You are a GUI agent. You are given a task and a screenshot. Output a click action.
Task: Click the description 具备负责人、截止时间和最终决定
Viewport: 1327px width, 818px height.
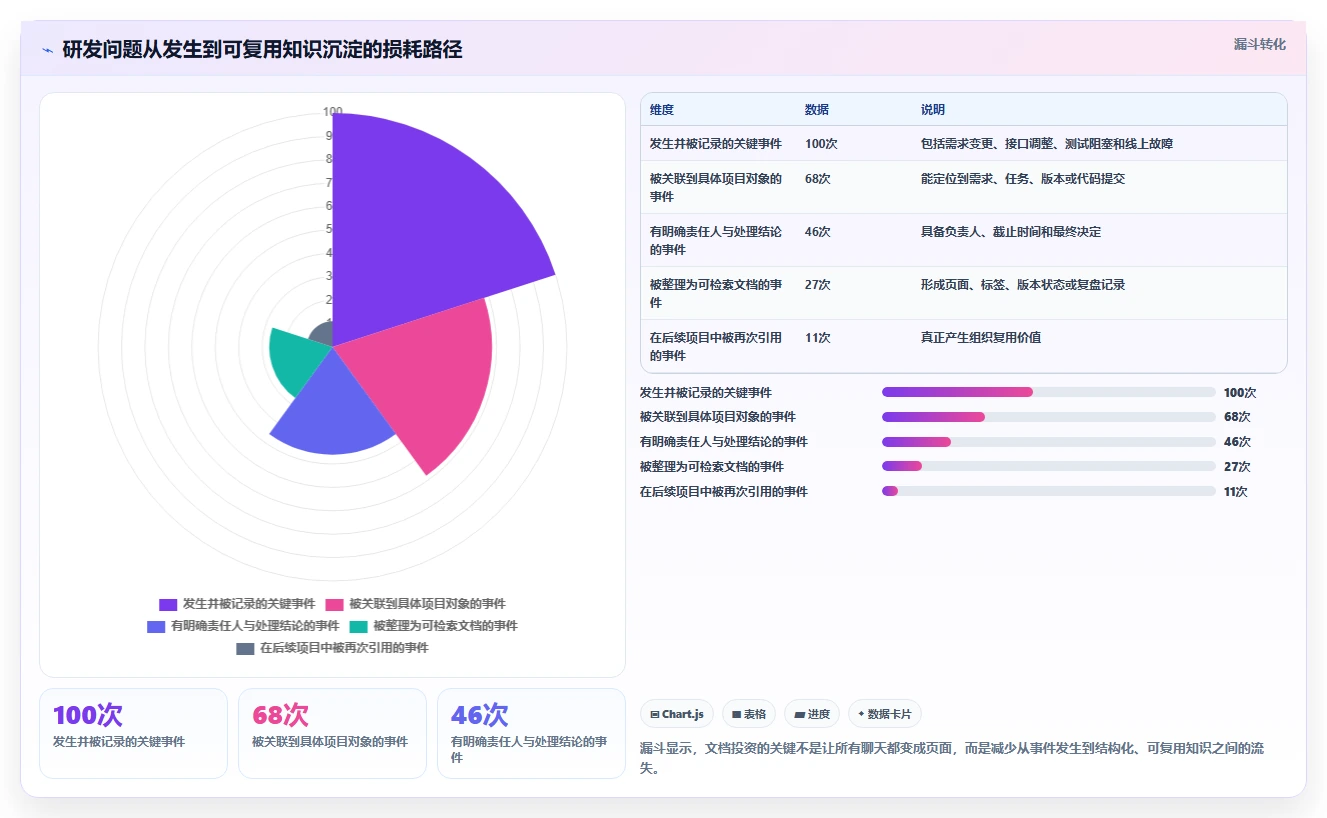pos(1011,232)
